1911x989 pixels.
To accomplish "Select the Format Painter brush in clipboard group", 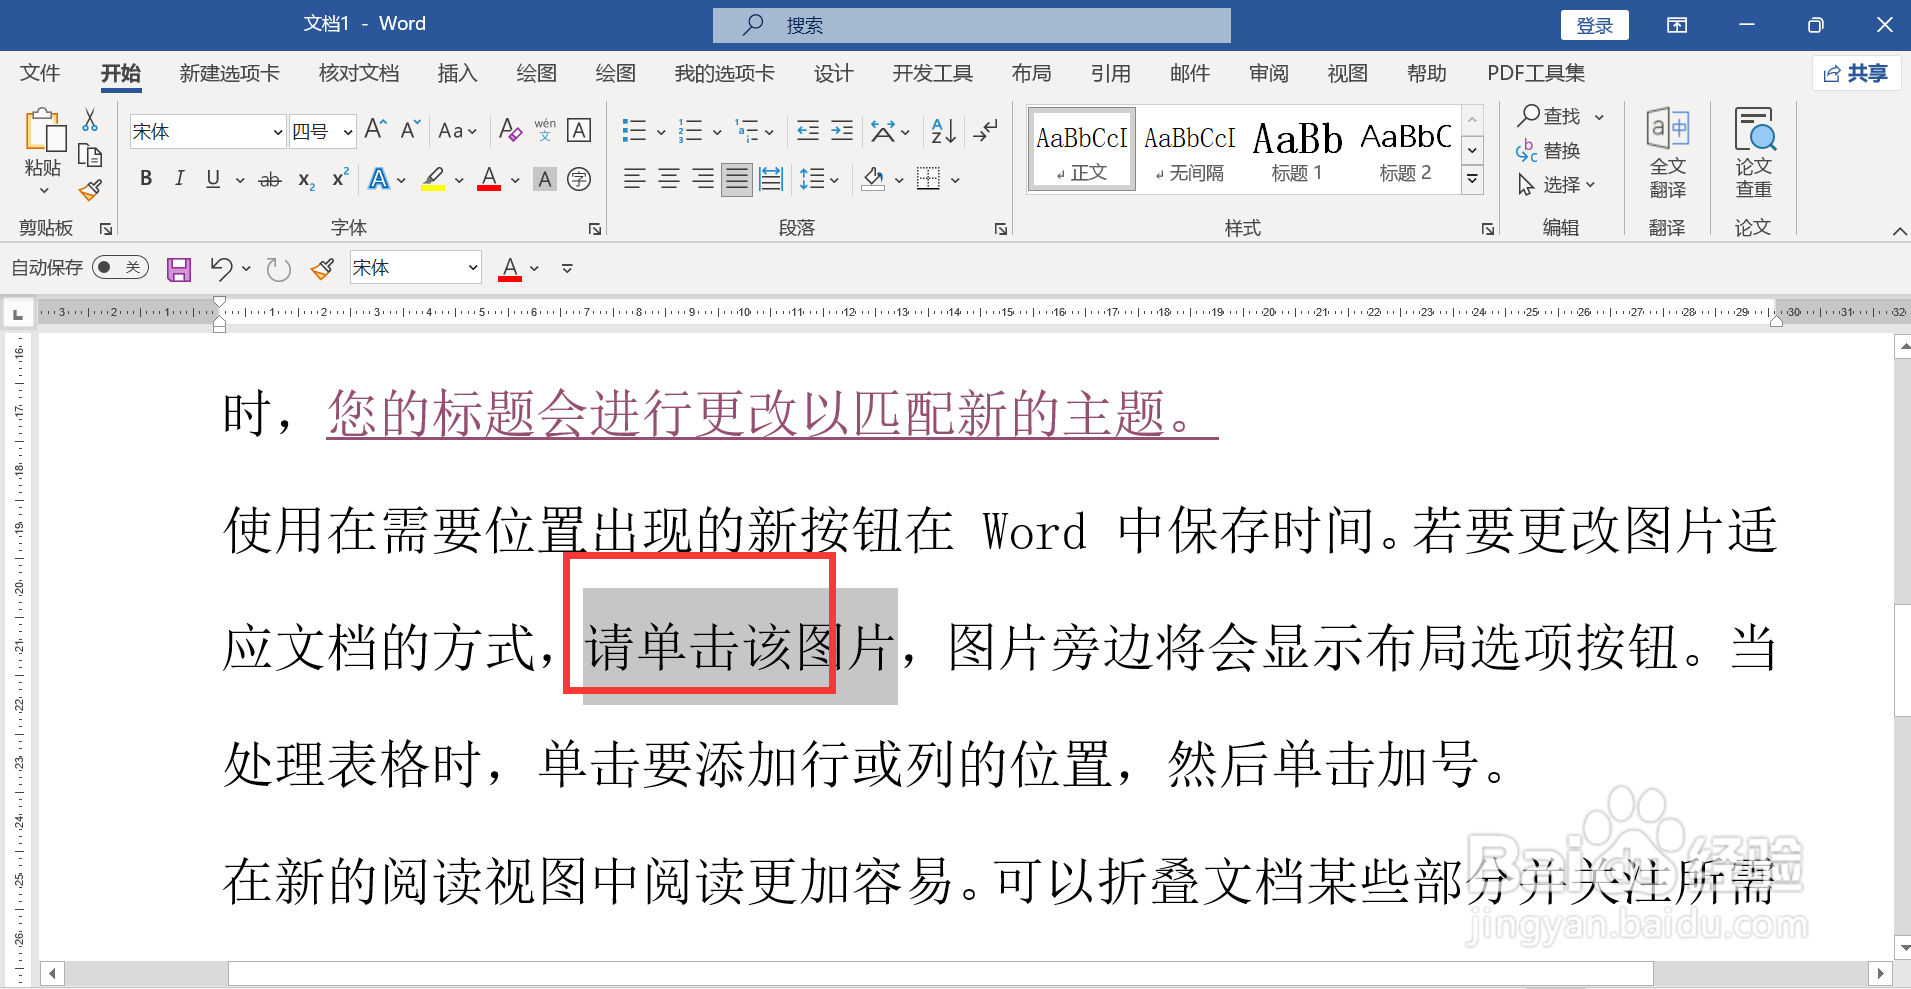I will click(x=90, y=190).
